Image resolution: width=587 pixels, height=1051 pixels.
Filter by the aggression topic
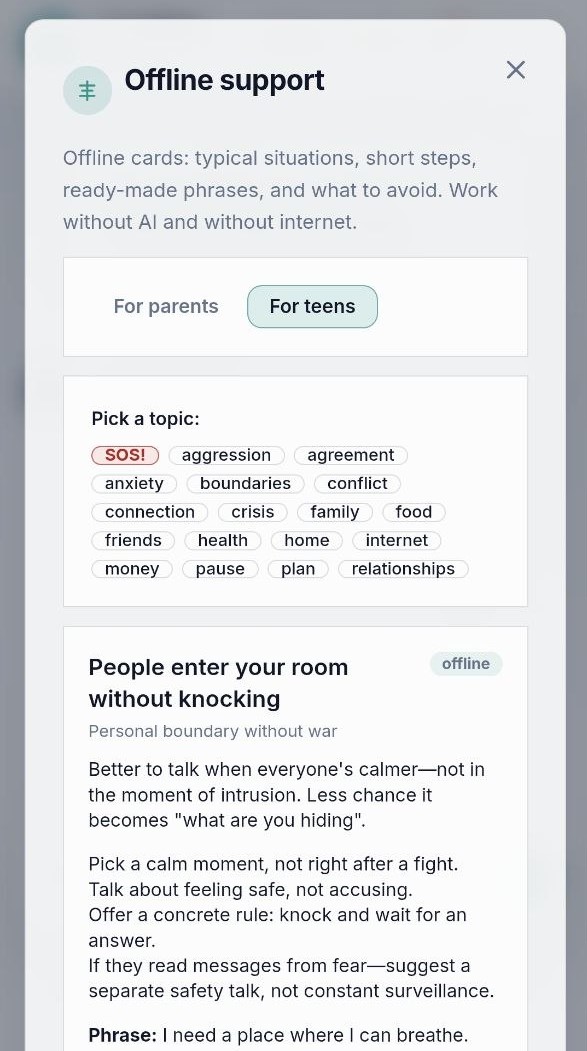[x=226, y=455]
